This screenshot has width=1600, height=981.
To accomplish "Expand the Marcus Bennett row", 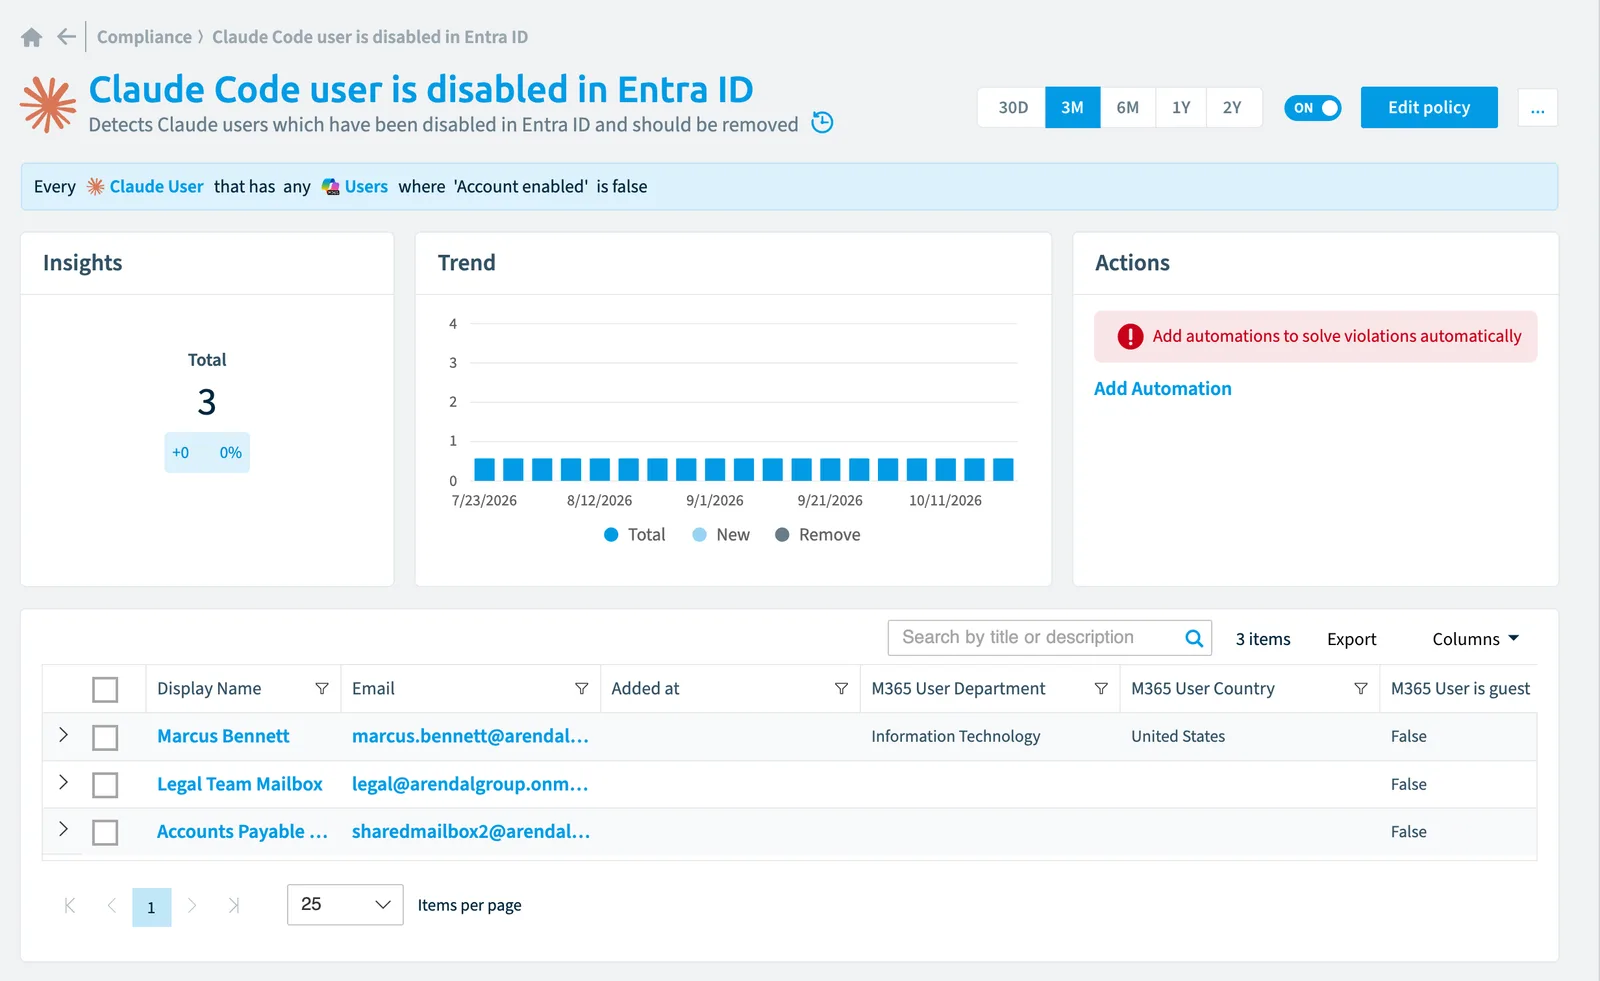I will pos(63,735).
